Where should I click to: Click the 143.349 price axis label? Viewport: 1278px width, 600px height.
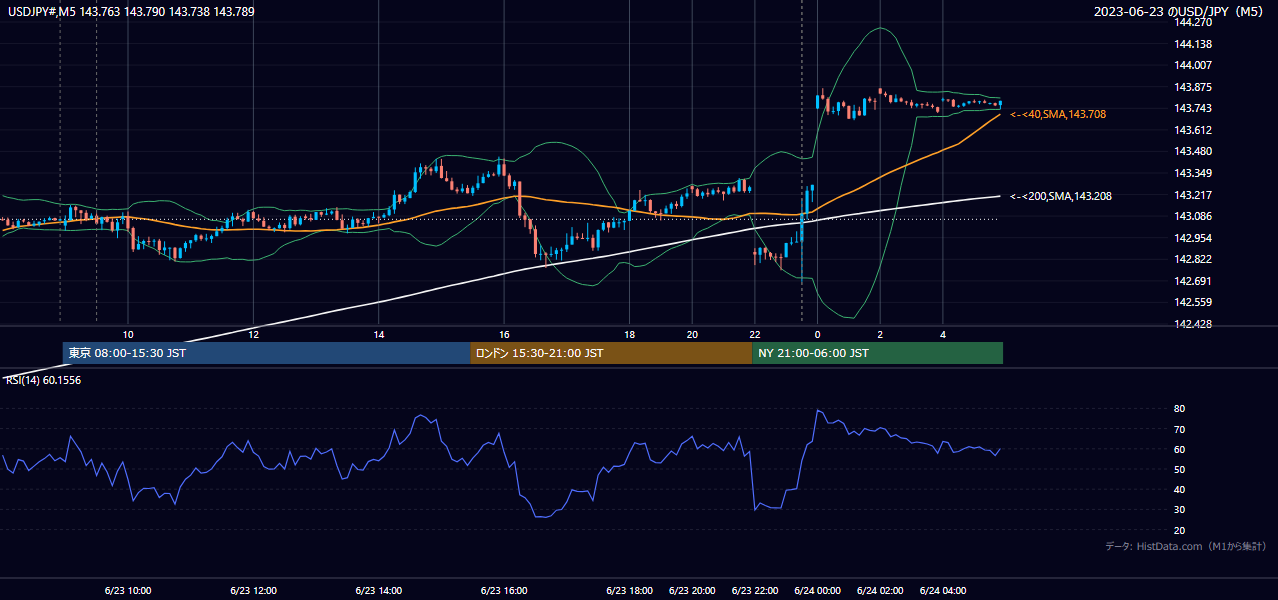(1192, 173)
